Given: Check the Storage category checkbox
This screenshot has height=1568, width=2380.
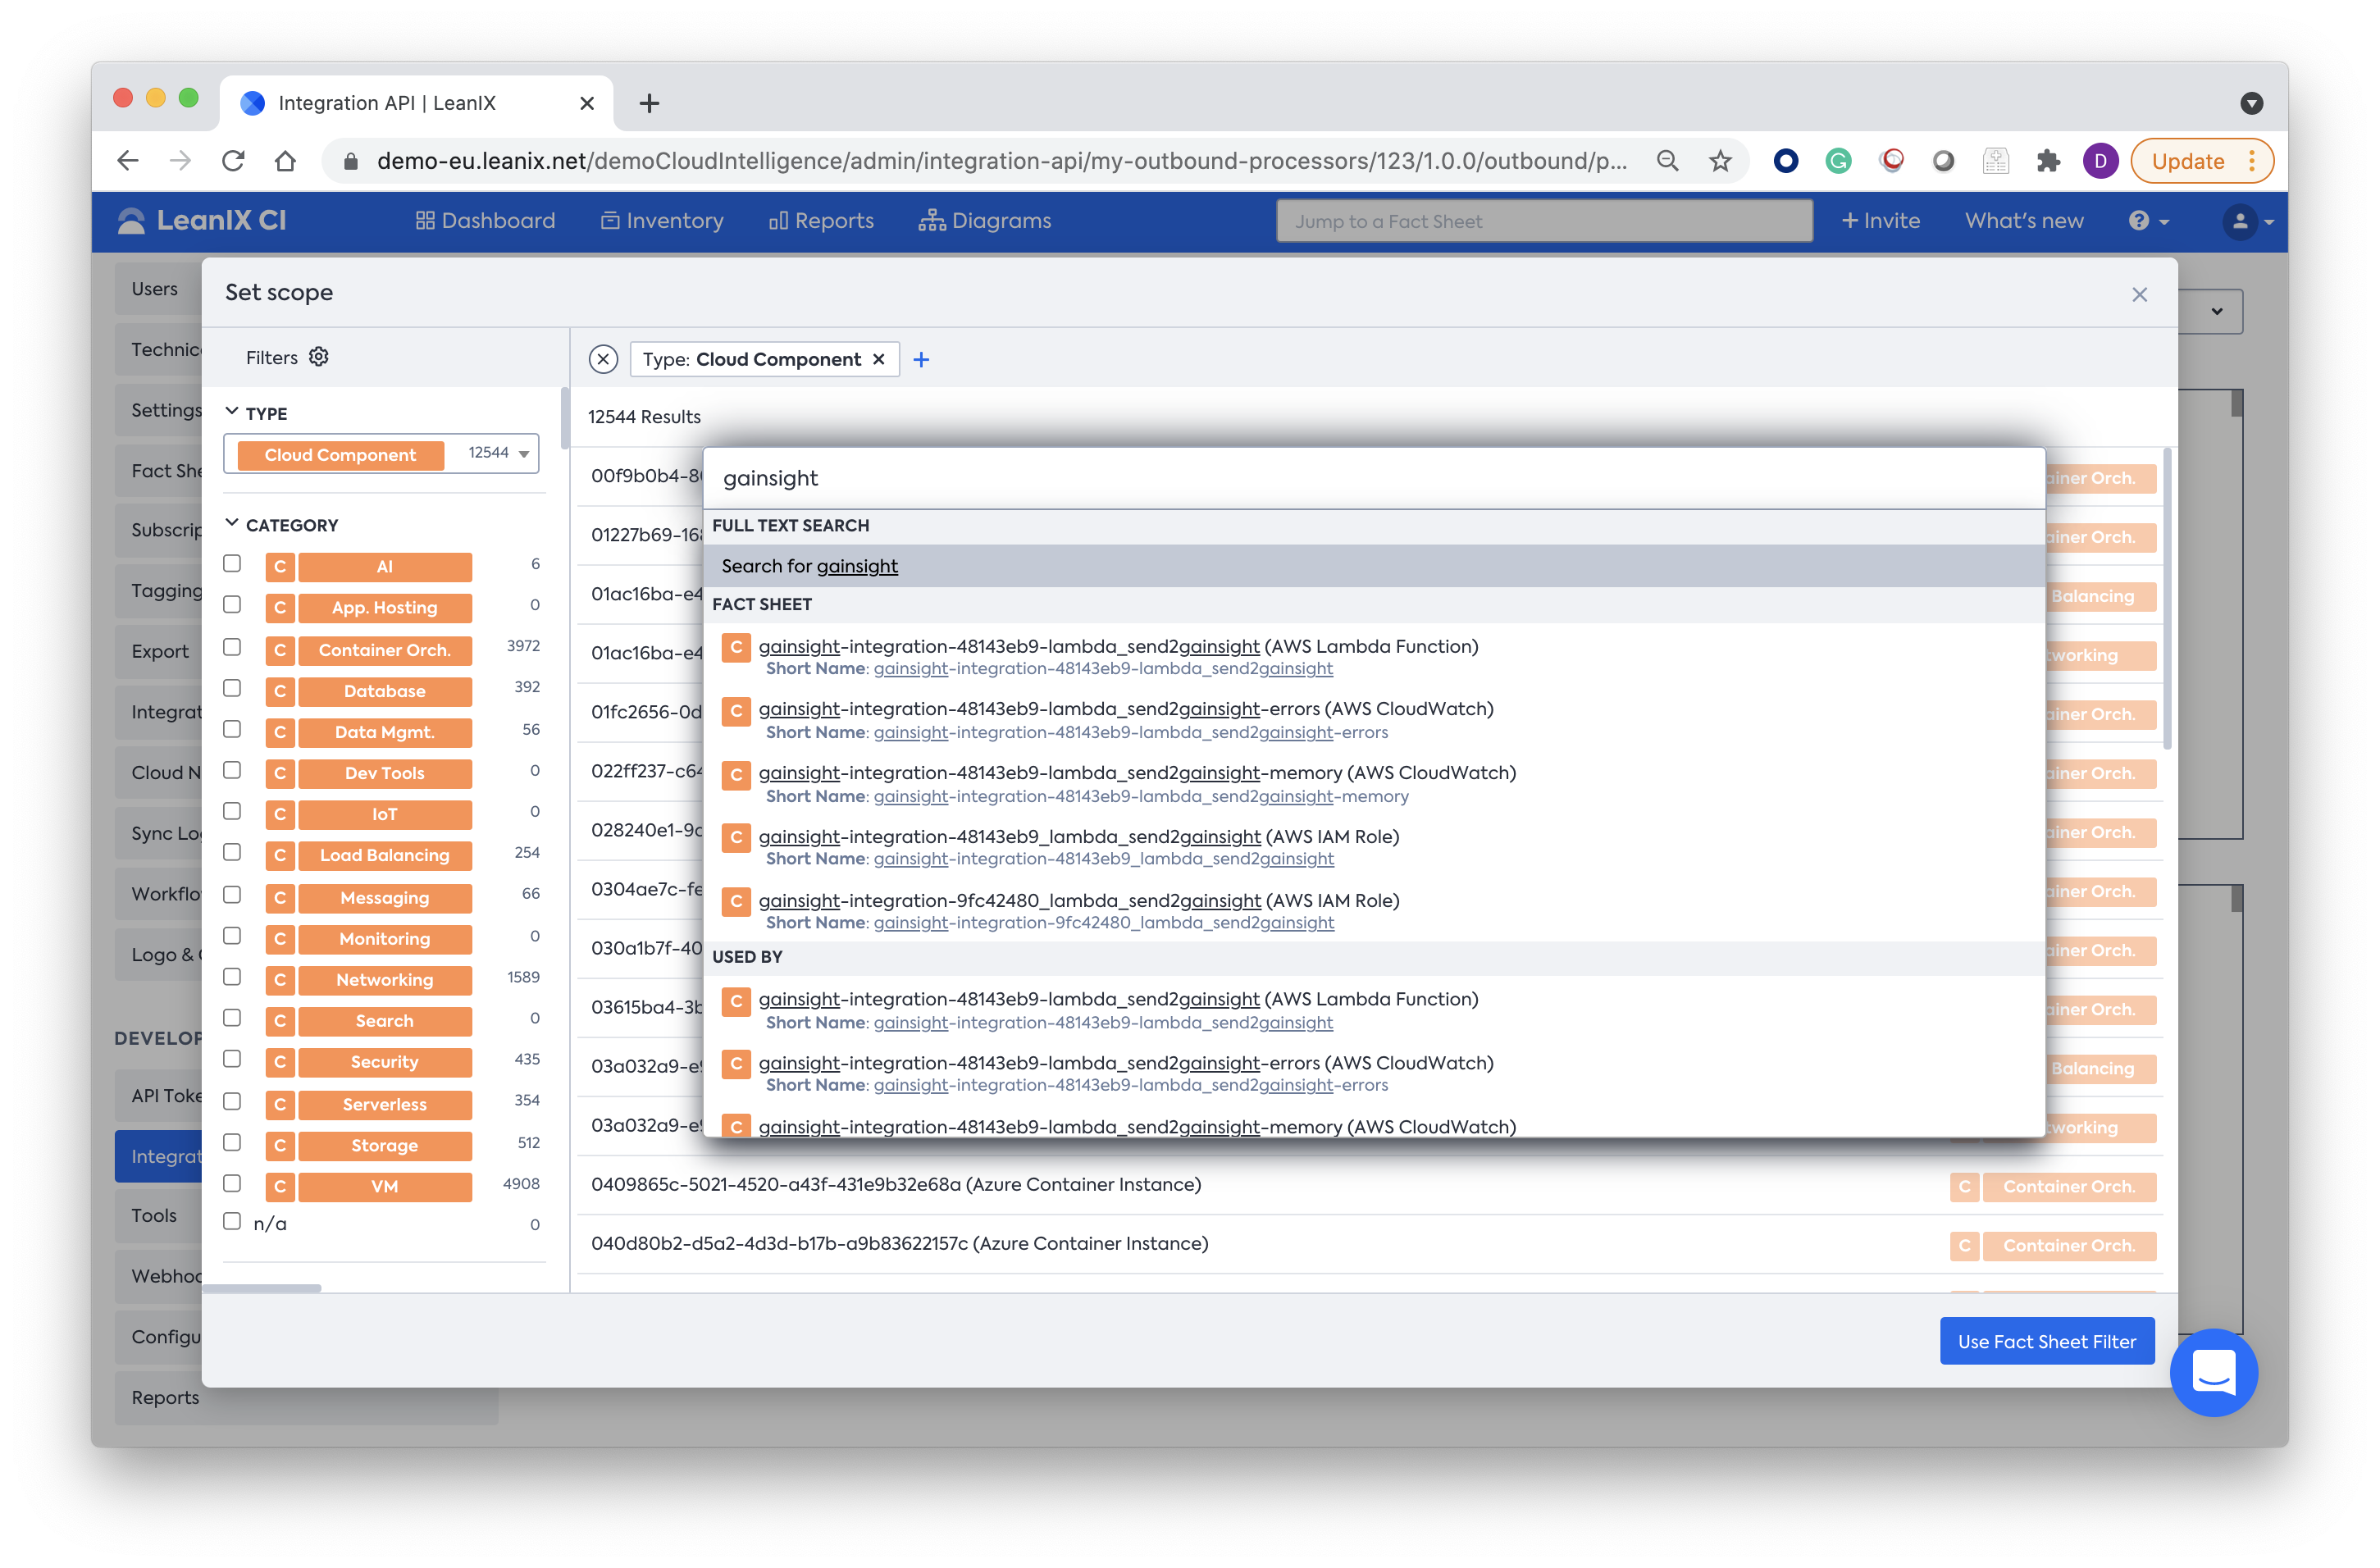Looking at the screenshot, I should (x=232, y=1142).
